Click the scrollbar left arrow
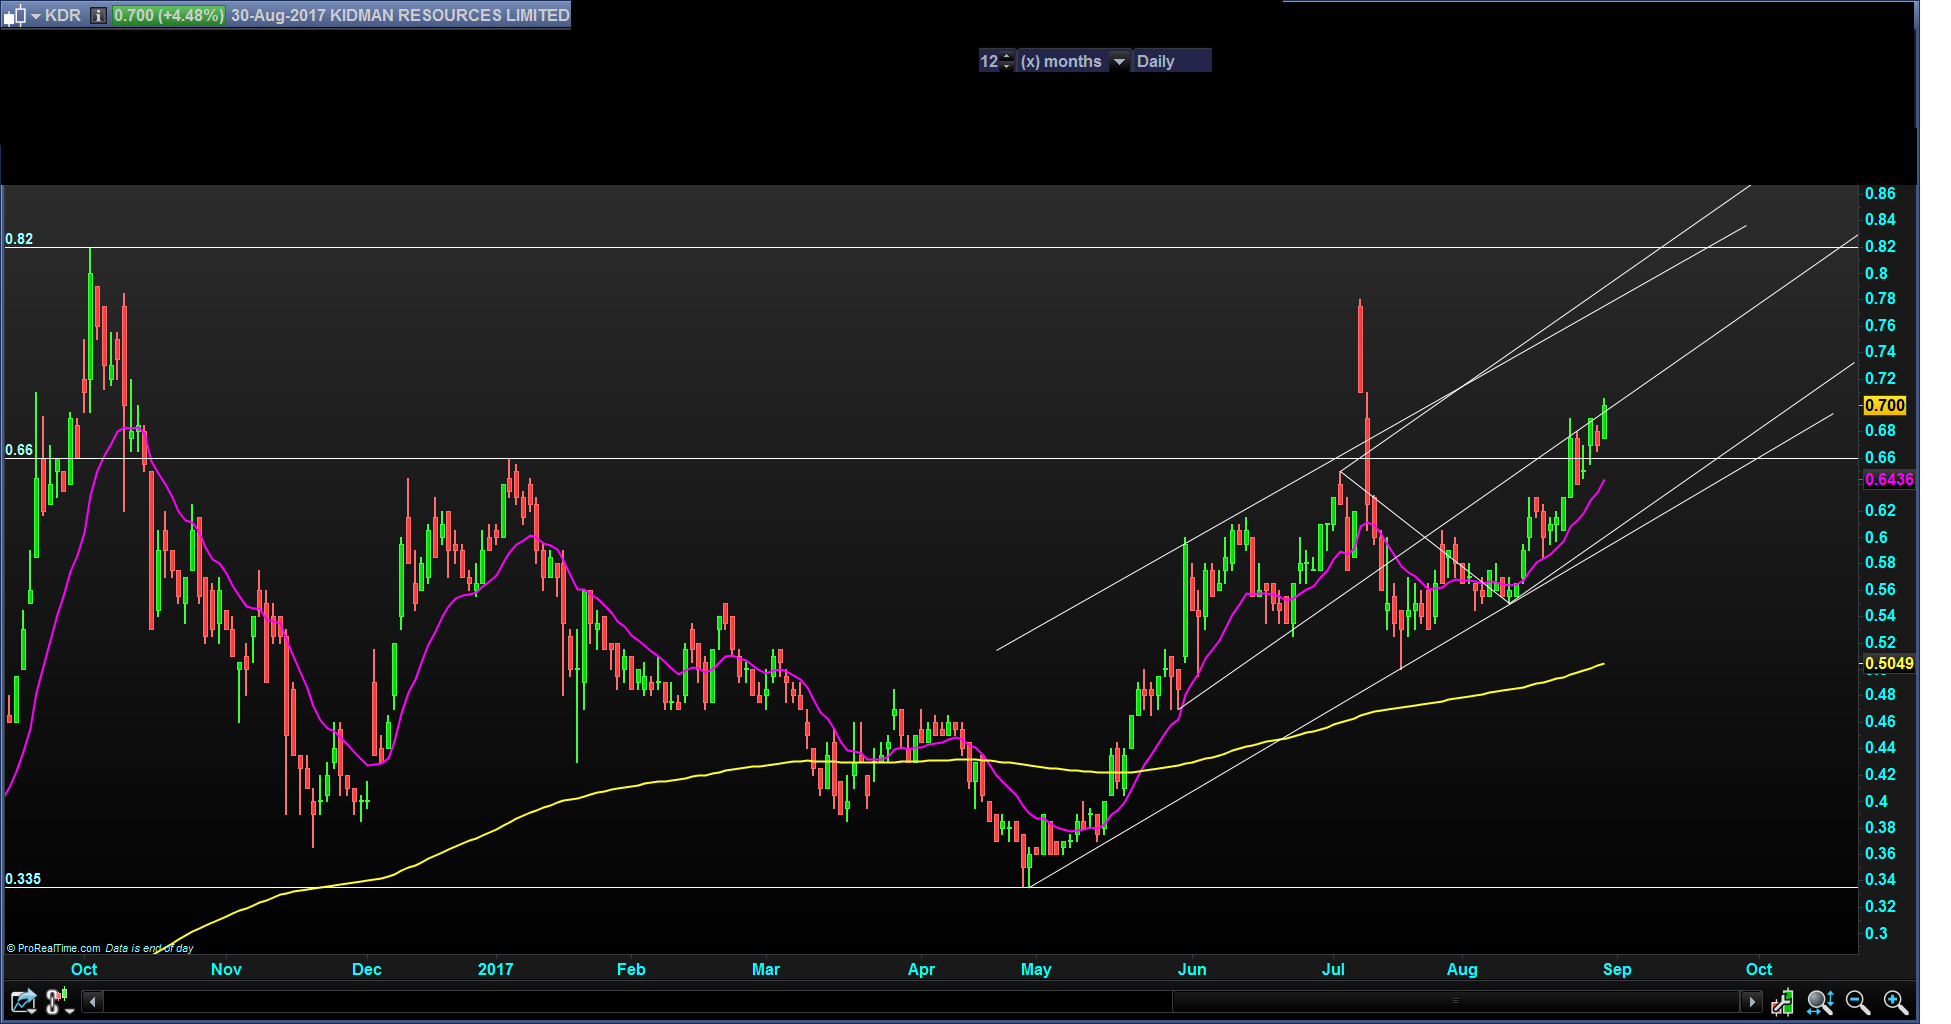 (x=93, y=1001)
